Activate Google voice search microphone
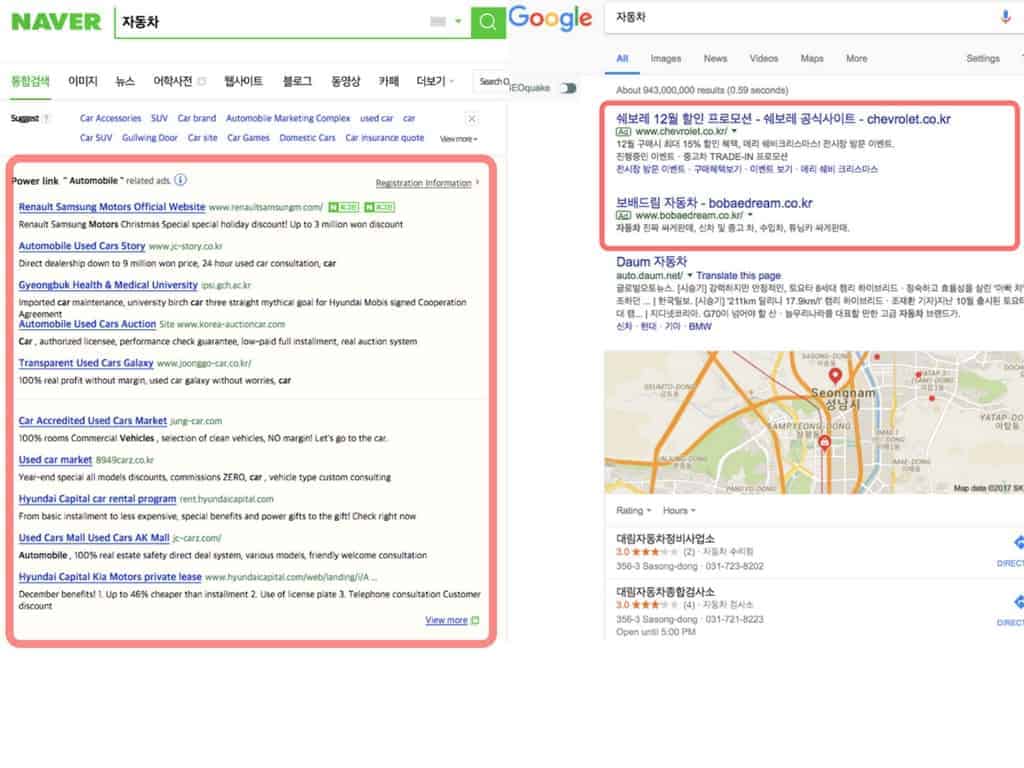 (1005, 17)
